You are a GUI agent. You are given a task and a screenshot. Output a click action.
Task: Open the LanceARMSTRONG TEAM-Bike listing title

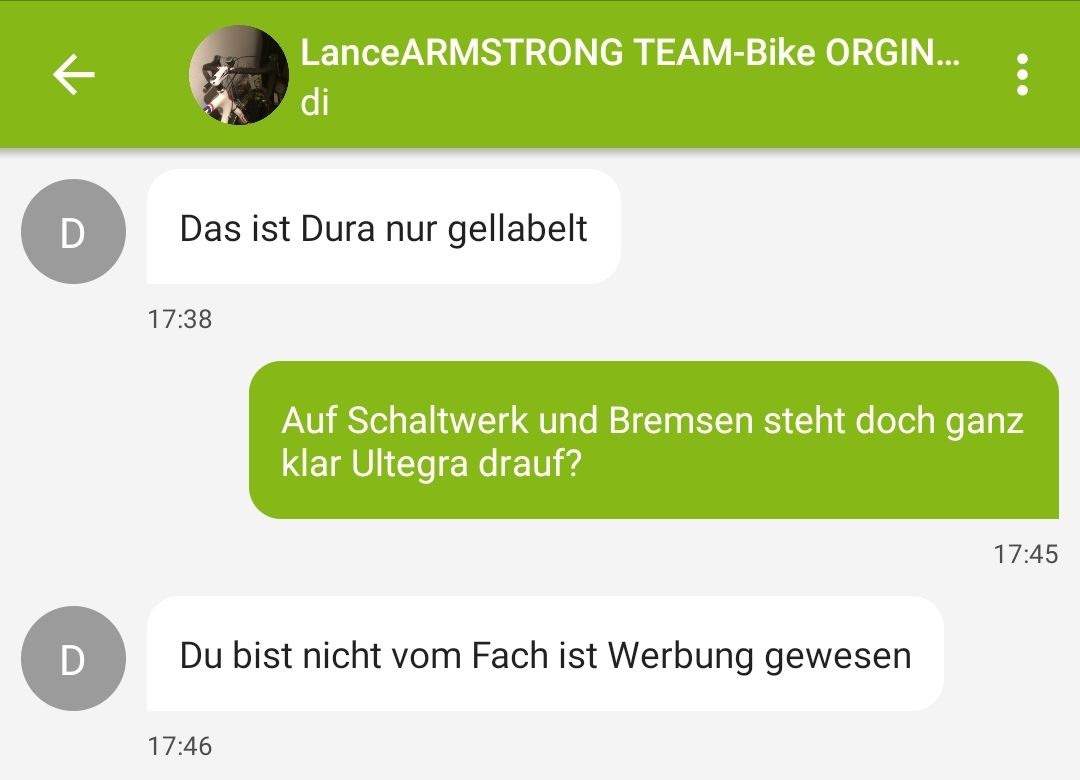(x=630, y=52)
